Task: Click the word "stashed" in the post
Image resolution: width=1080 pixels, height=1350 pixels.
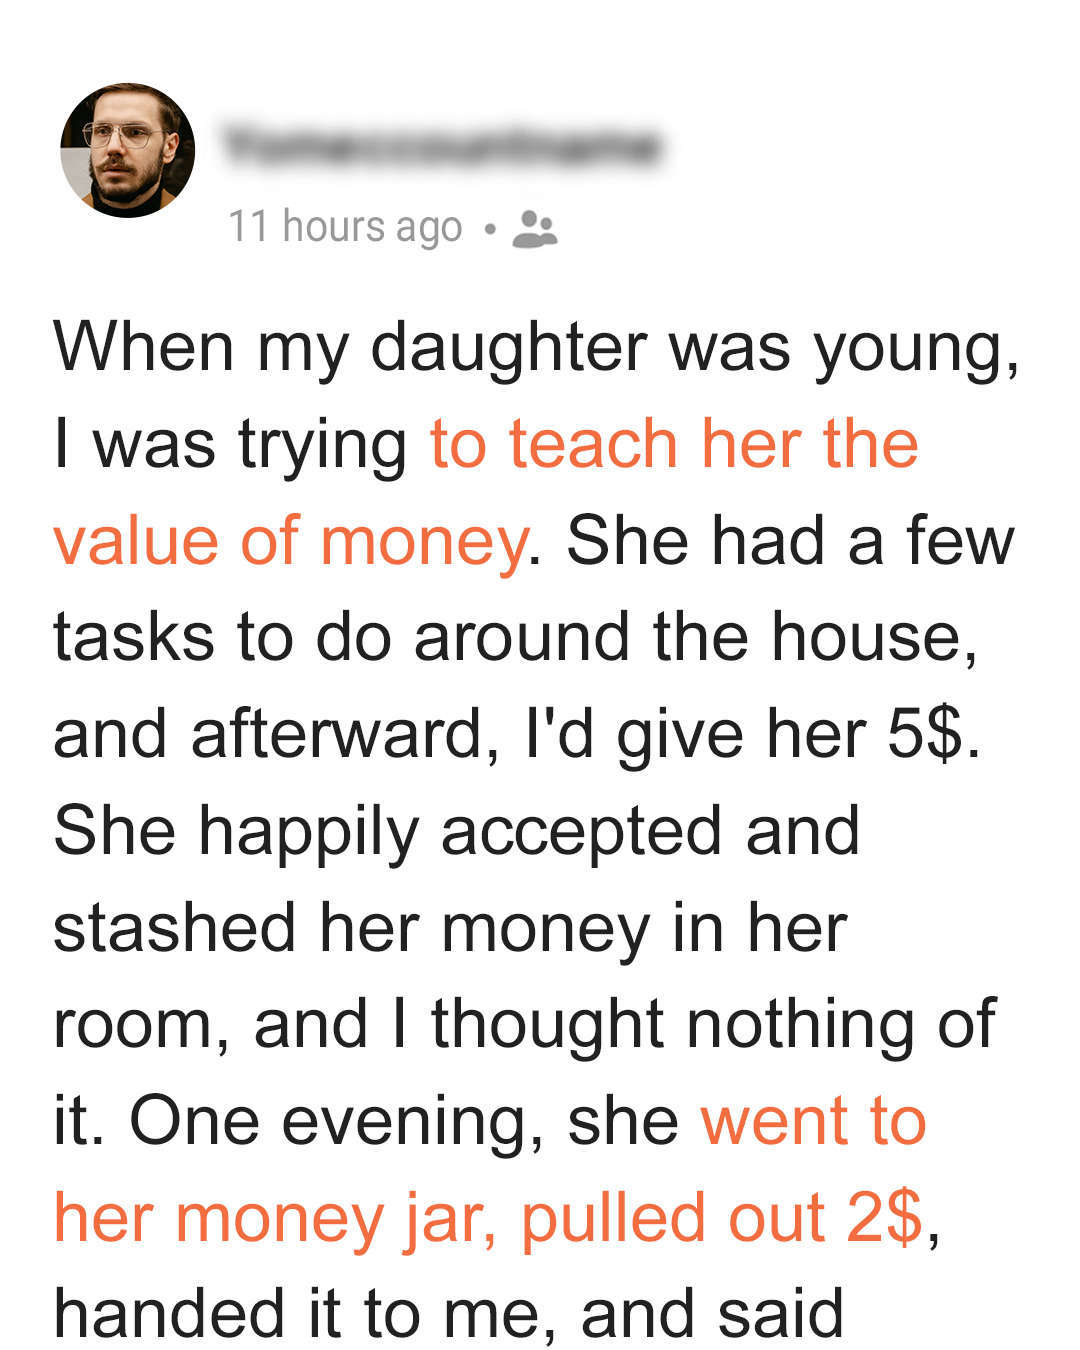Action: 174,927
